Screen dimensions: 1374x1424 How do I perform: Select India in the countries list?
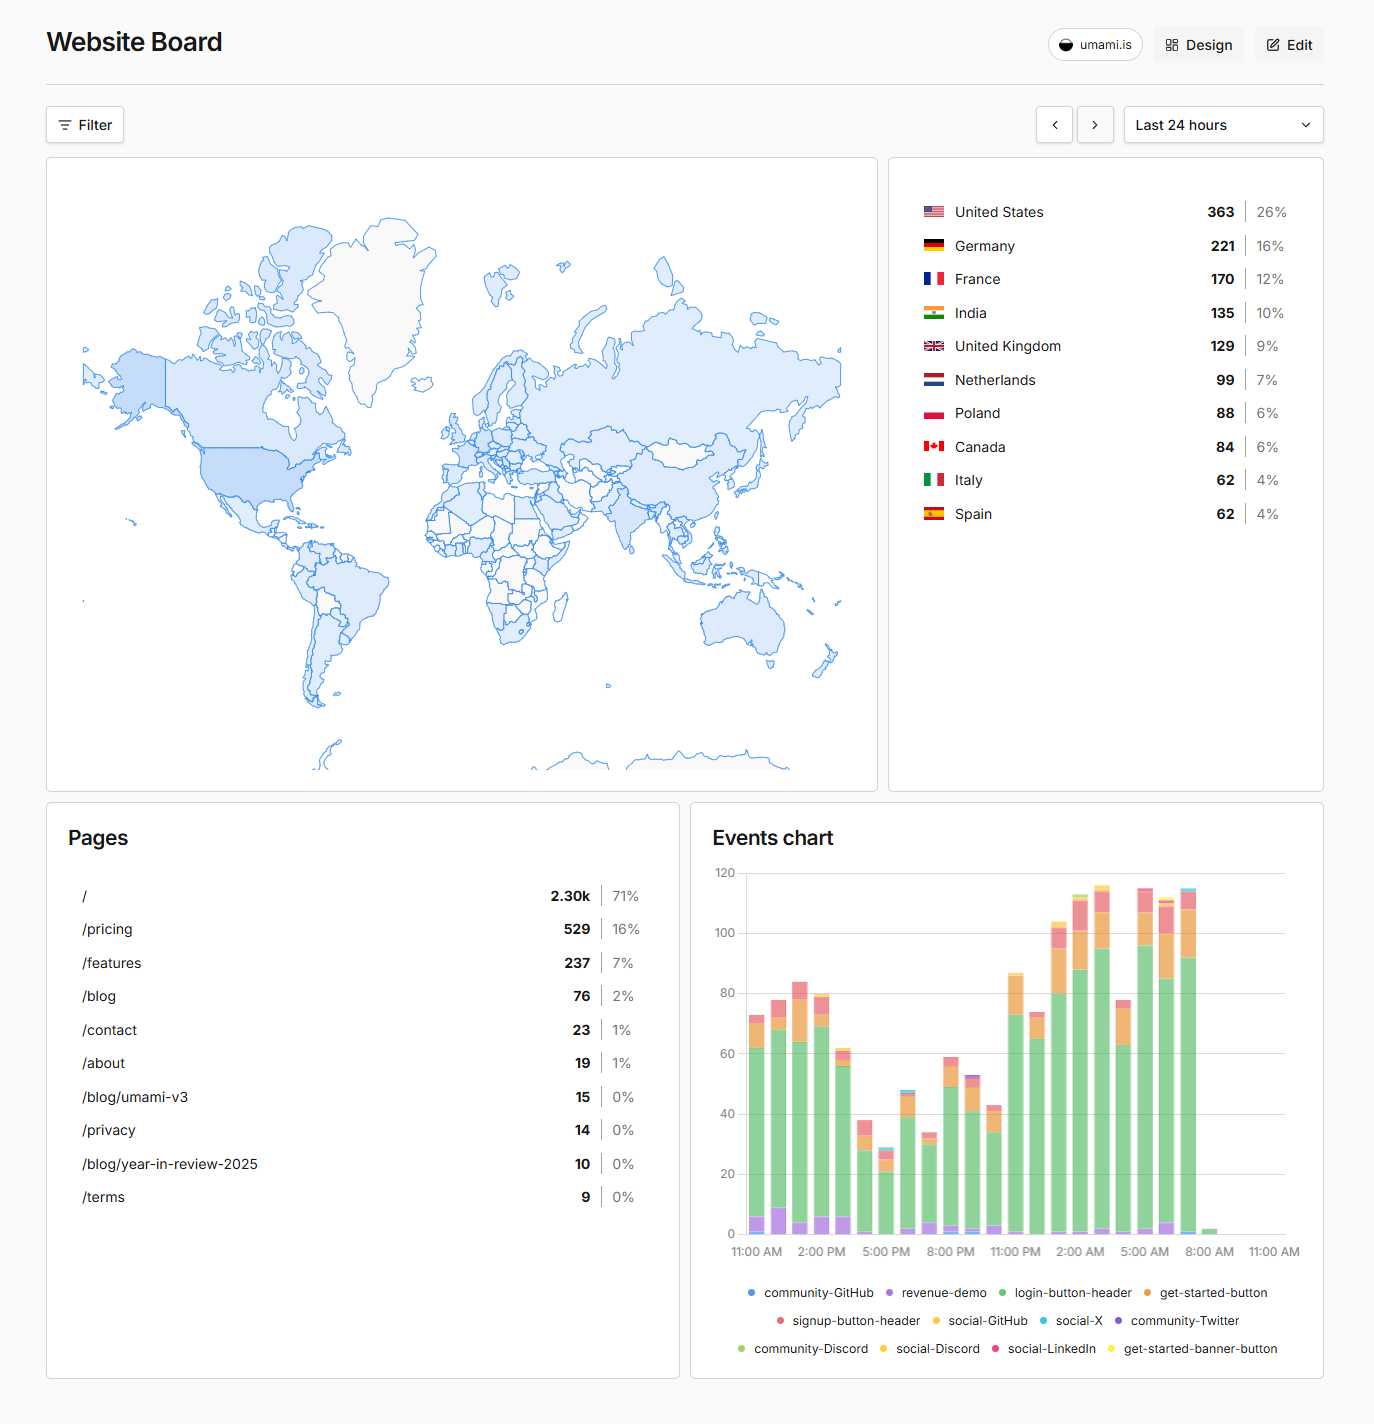pyautogui.click(x=970, y=313)
